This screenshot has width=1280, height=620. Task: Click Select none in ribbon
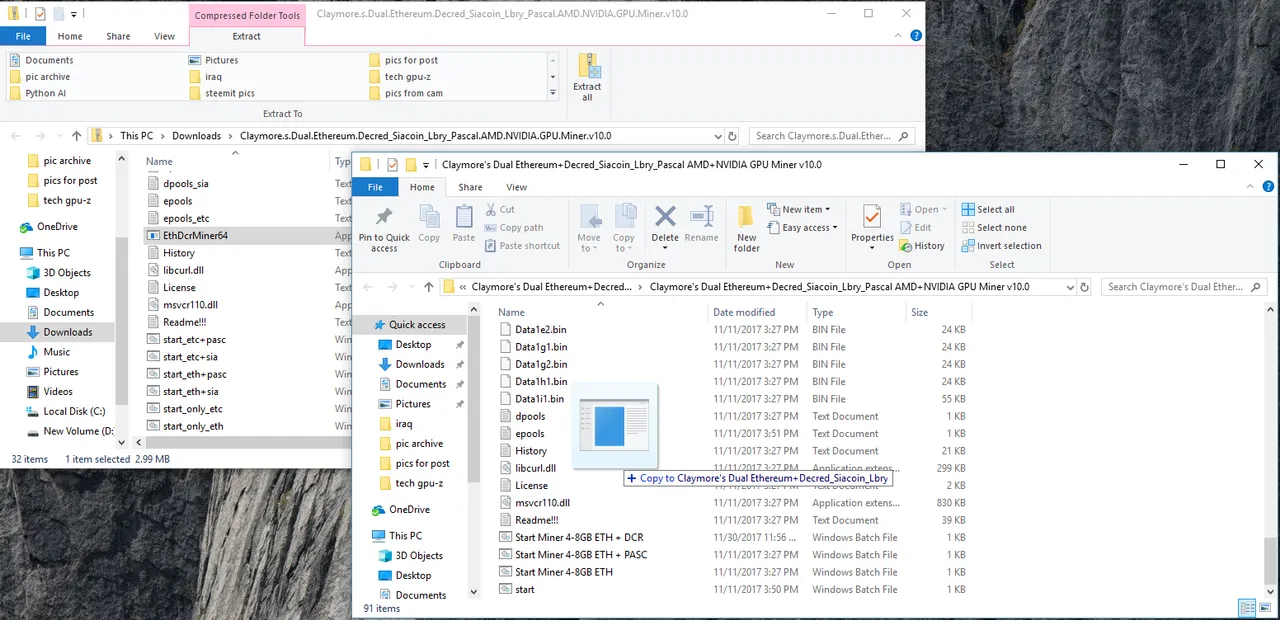tap(994, 228)
